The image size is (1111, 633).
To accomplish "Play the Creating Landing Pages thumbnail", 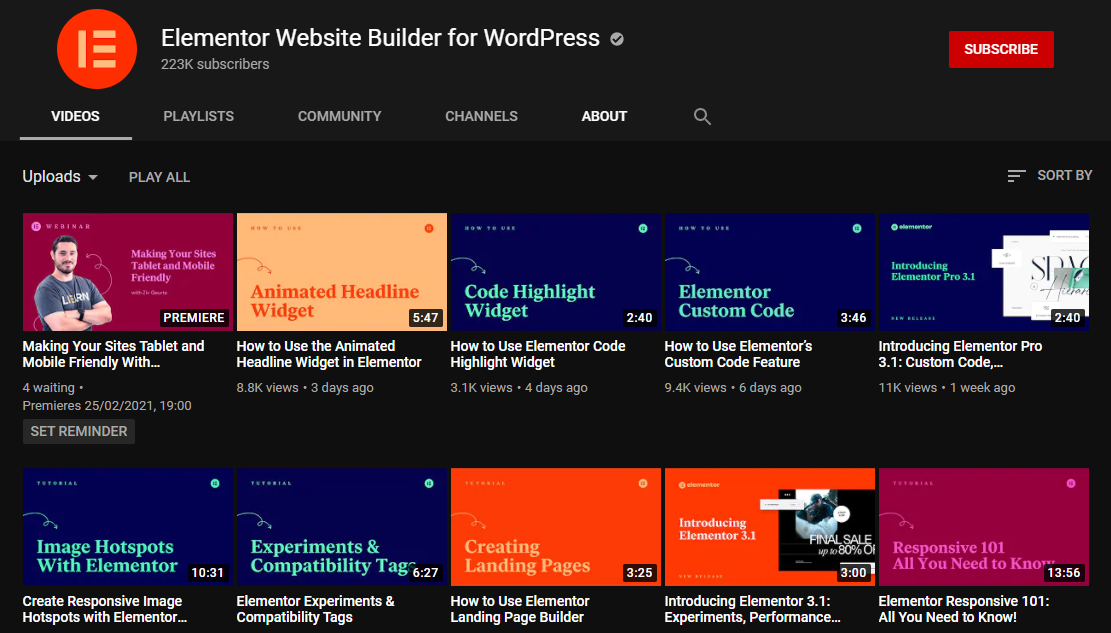I will (x=556, y=527).
